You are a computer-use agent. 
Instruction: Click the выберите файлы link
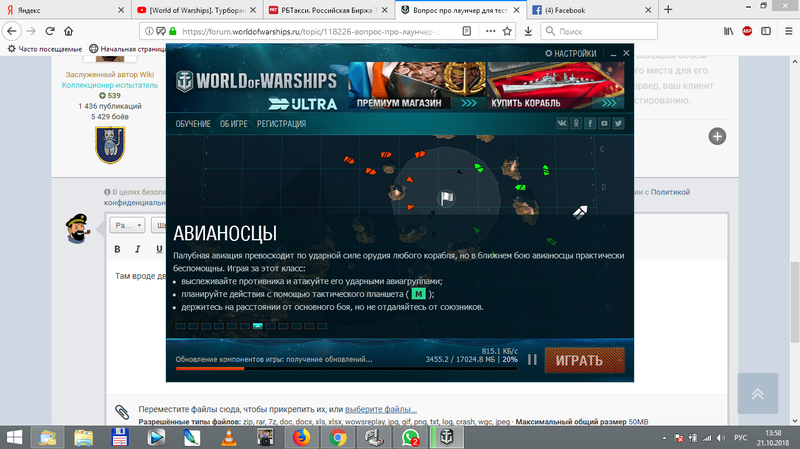pos(381,409)
